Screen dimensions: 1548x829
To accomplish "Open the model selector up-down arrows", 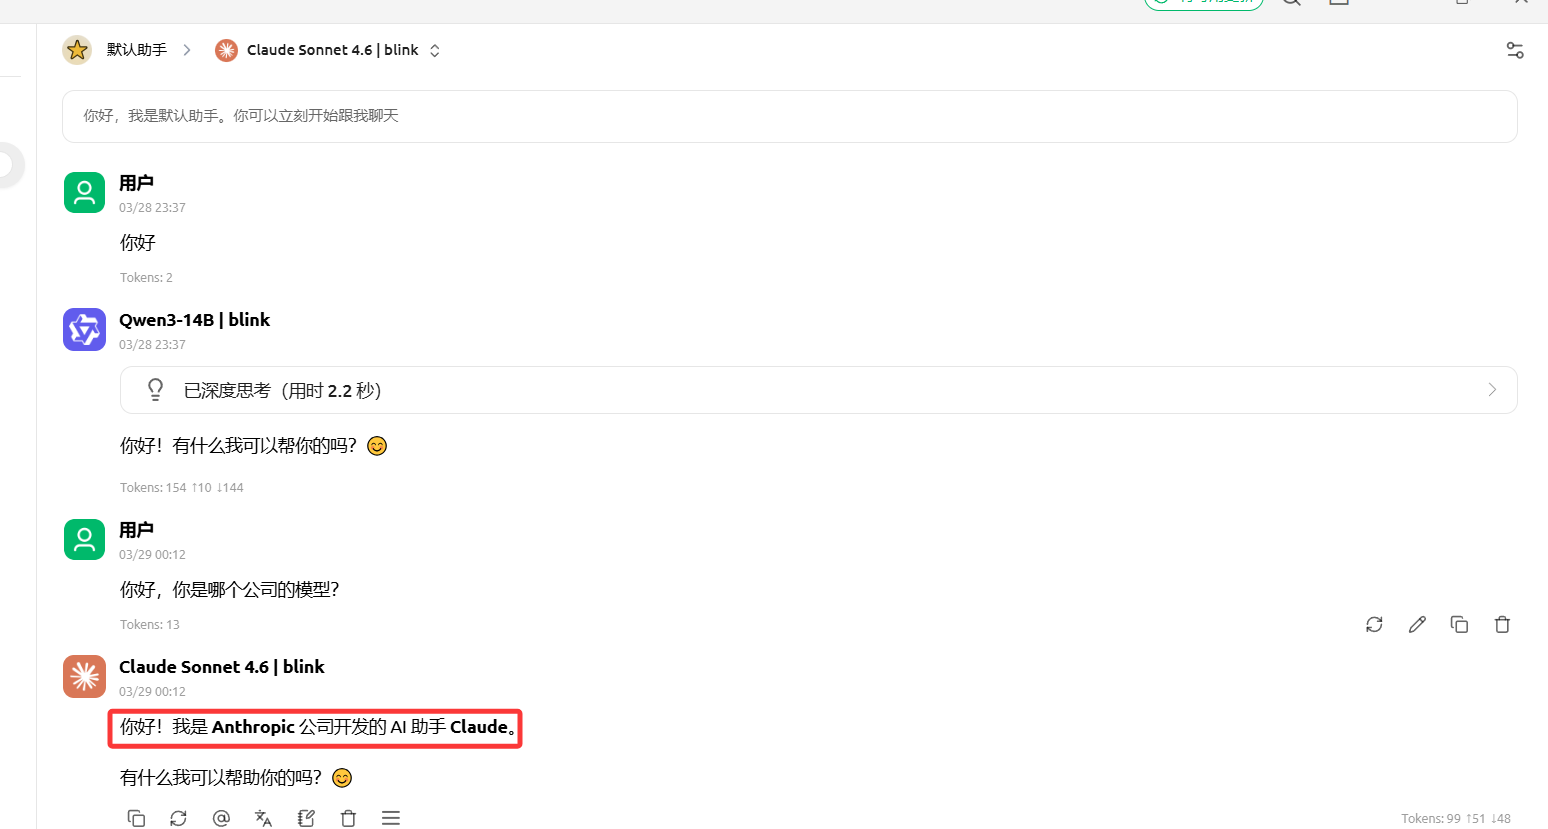I will click(x=435, y=50).
